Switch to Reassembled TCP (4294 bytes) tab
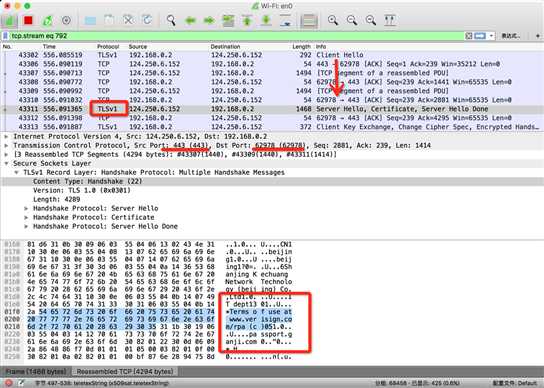The height and width of the screenshot is (388, 544). (125, 371)
